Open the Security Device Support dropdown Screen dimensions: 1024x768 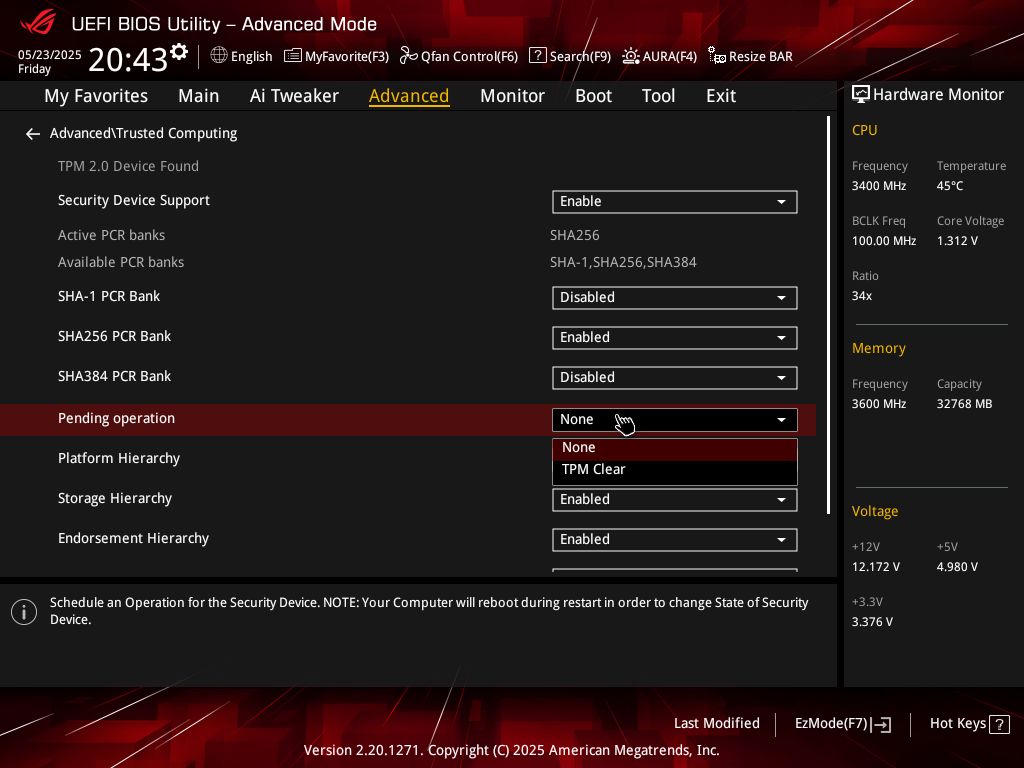[x=675, y=202]
